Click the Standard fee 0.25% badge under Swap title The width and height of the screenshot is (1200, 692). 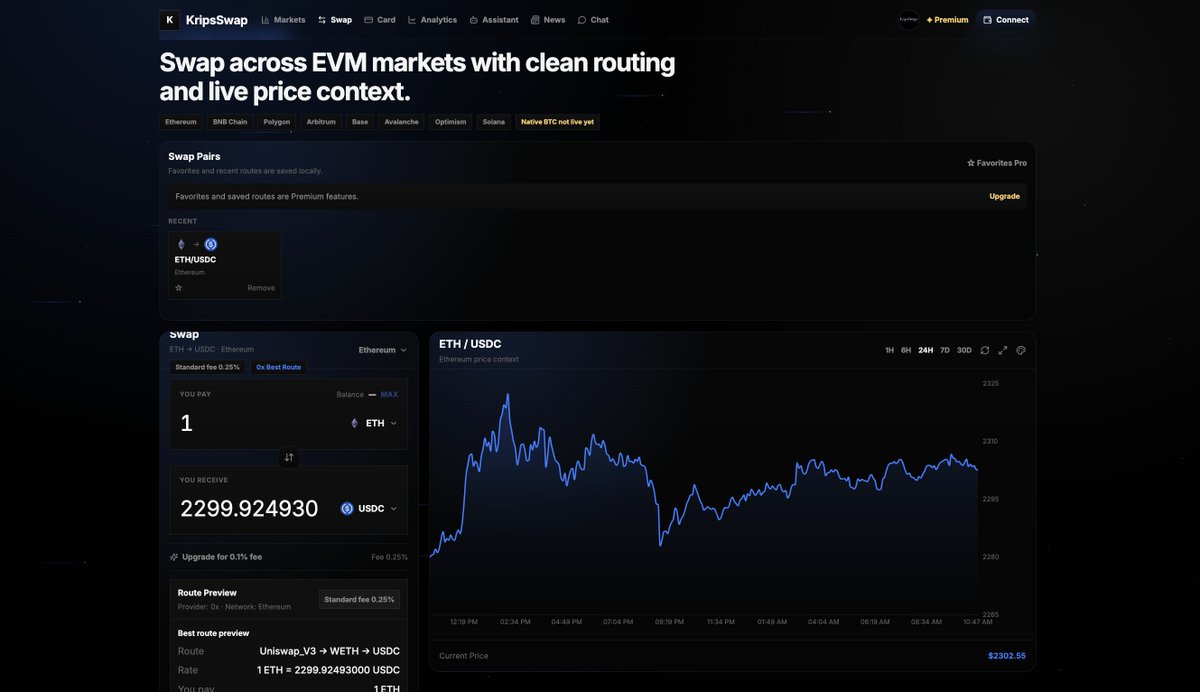[207, 367]
